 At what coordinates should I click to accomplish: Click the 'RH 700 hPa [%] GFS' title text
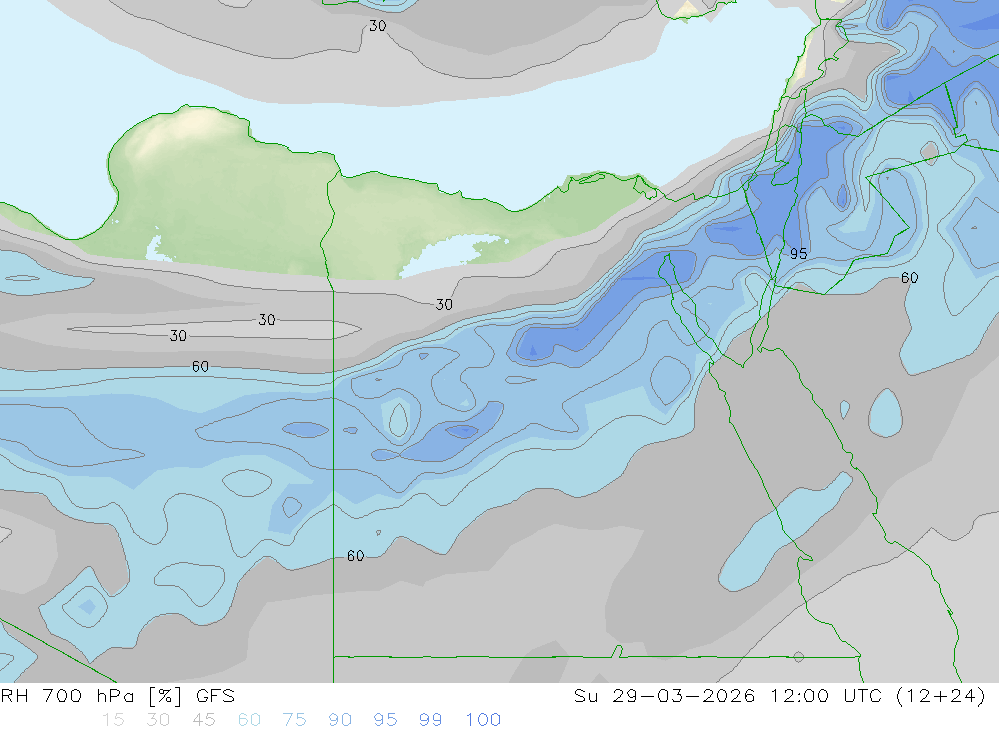(118, 696)
